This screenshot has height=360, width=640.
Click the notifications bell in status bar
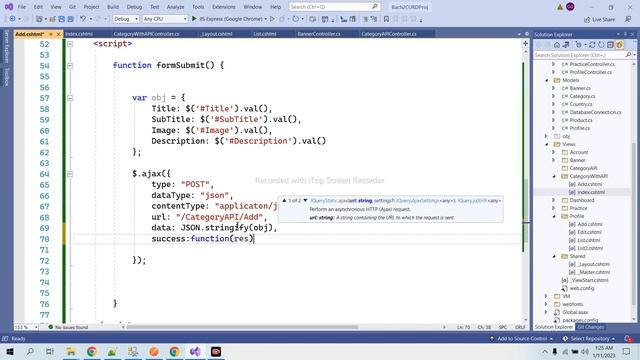click(x=628, y=338)
